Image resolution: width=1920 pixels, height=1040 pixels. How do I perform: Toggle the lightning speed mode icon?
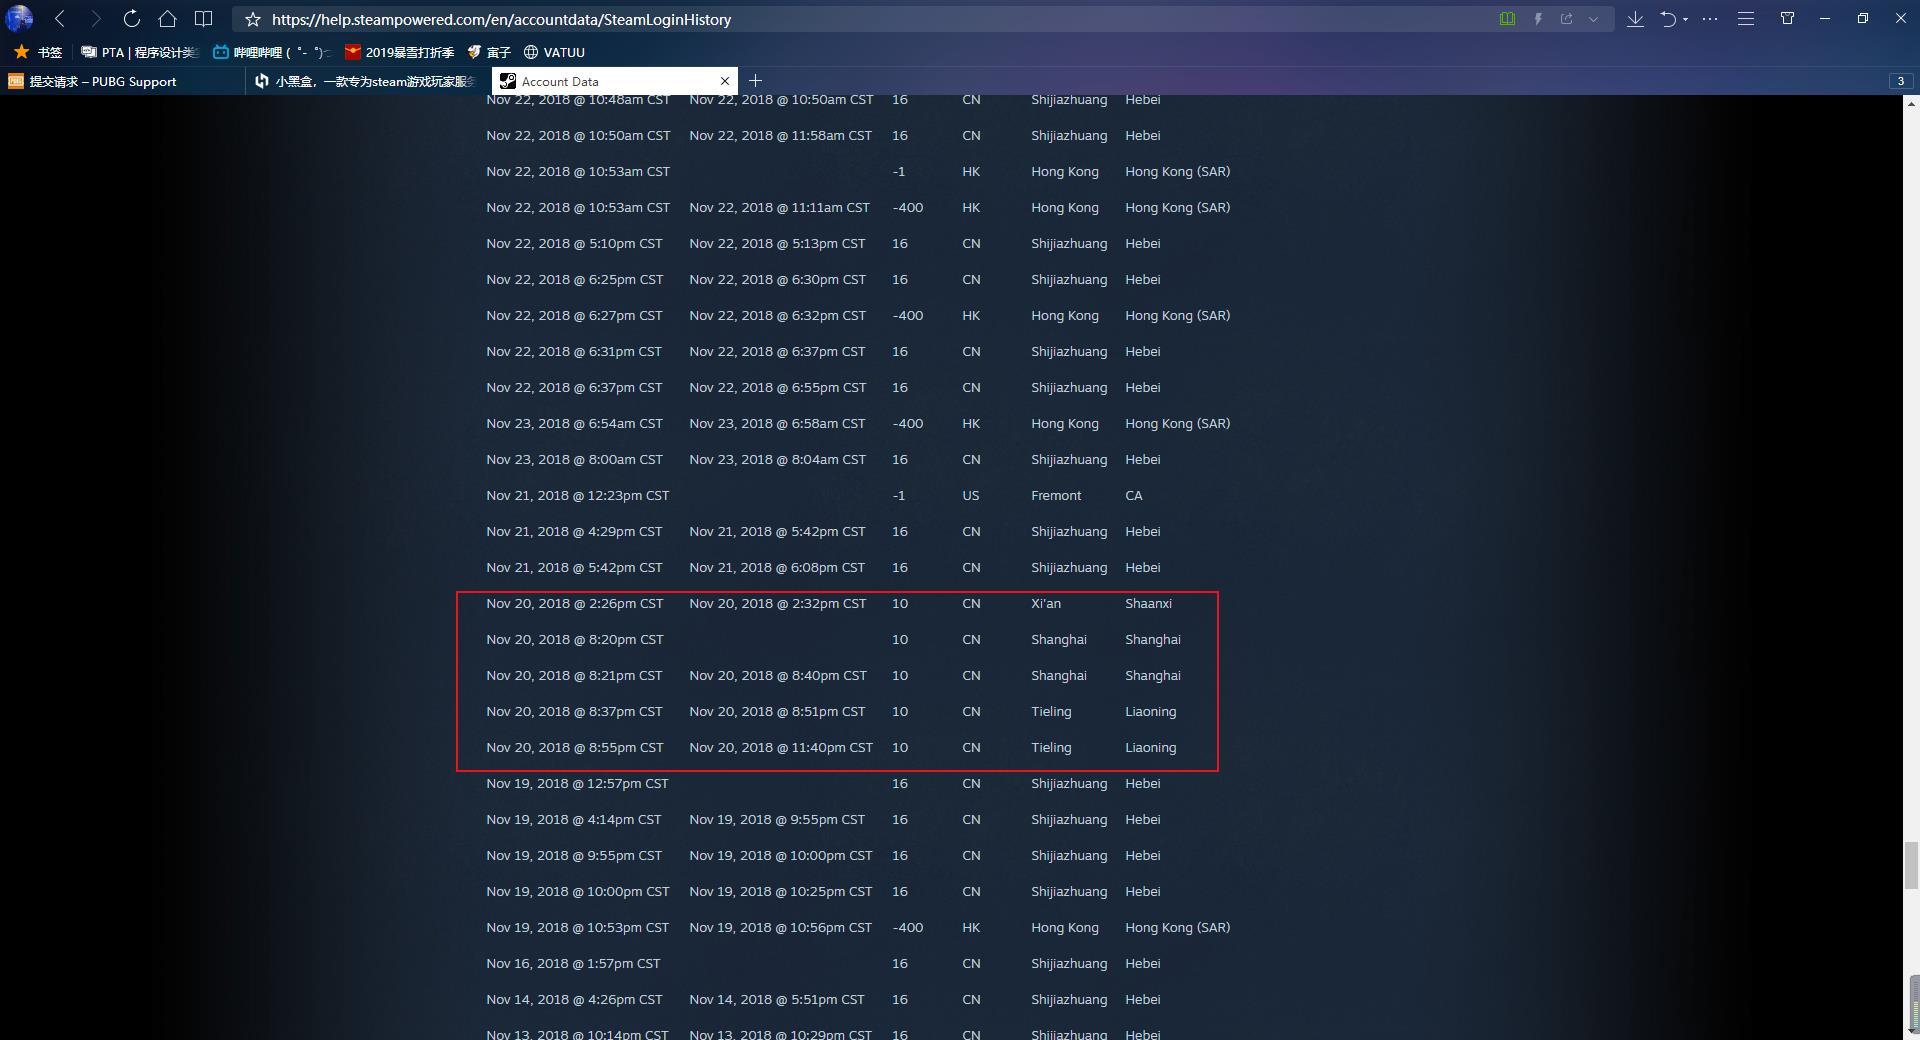pyautogui.click(x=1538, y=19)
